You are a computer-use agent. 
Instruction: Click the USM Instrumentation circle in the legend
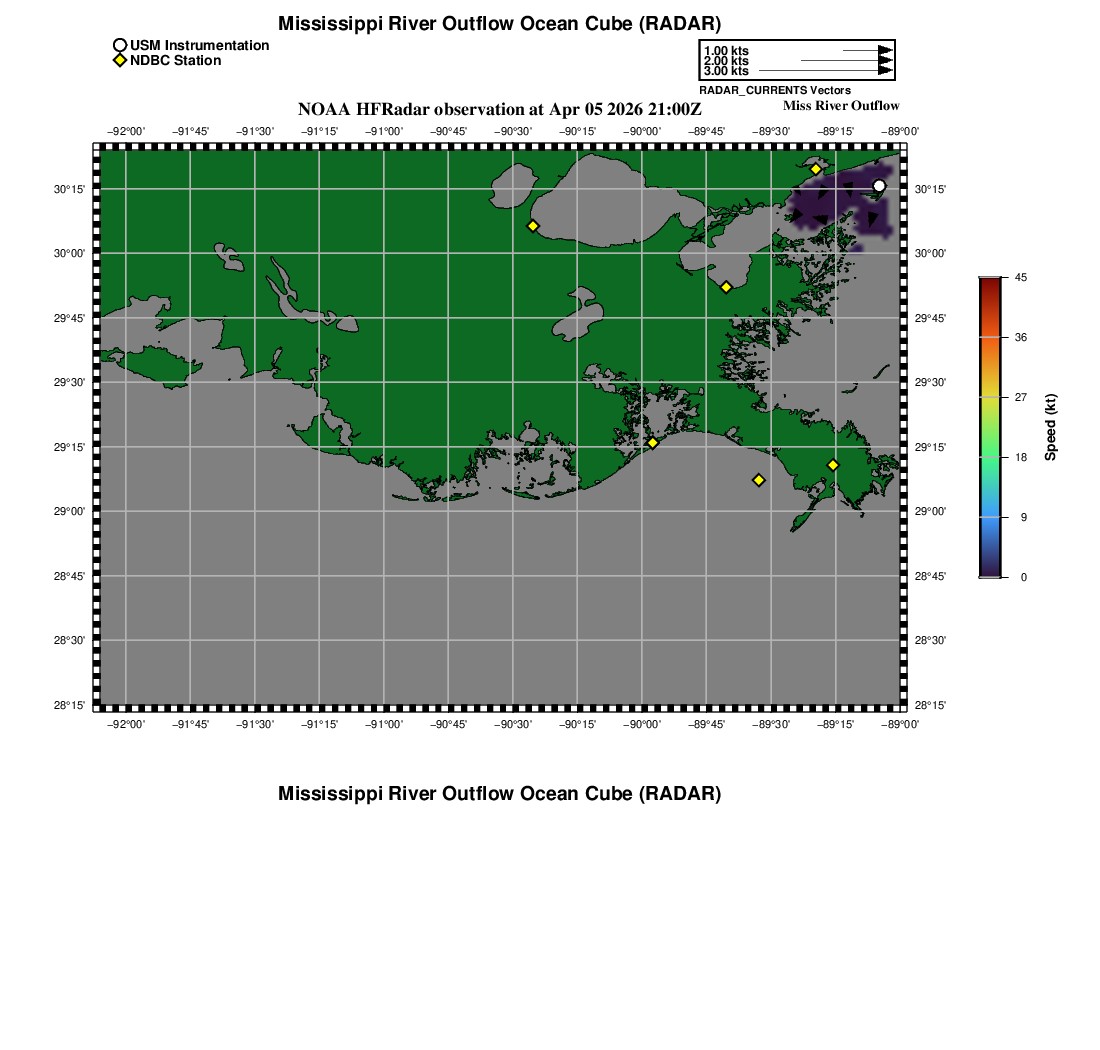coord(120,45)
